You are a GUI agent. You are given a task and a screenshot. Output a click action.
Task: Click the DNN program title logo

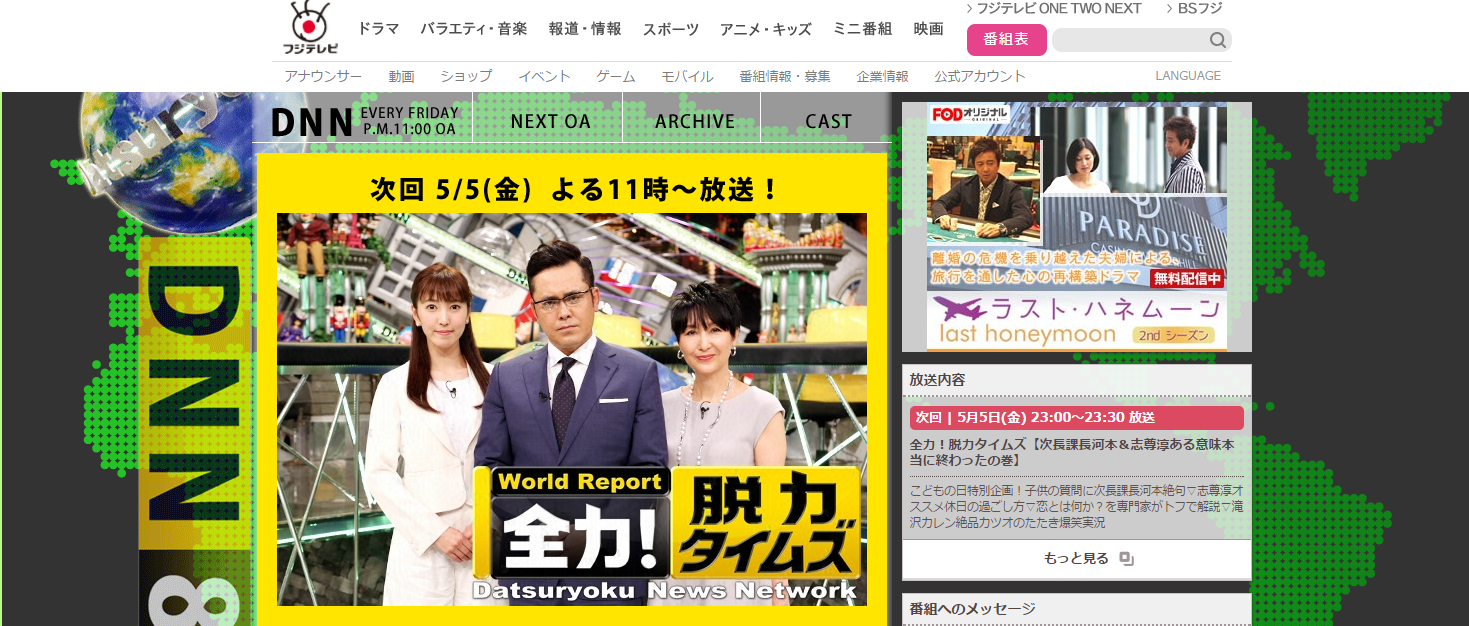point(312,122)
